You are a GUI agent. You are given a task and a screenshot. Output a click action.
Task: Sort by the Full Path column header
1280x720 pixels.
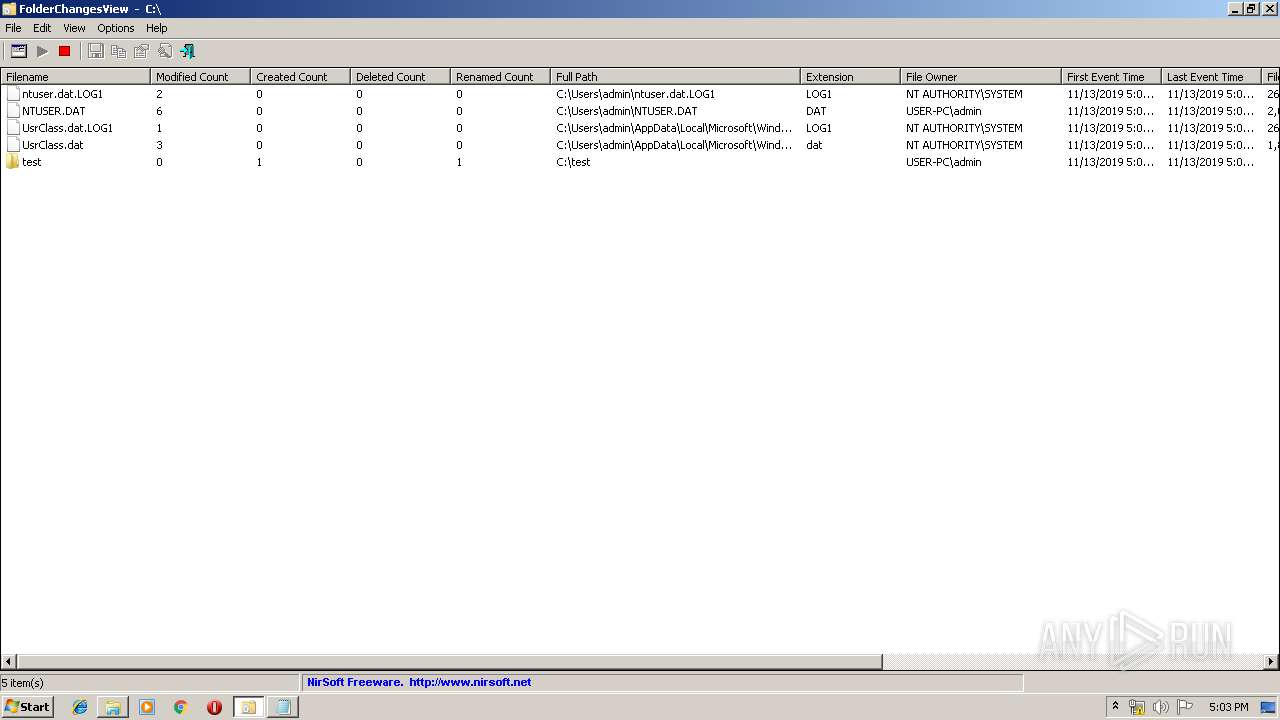pyautogui.click(x=675, y=76)
